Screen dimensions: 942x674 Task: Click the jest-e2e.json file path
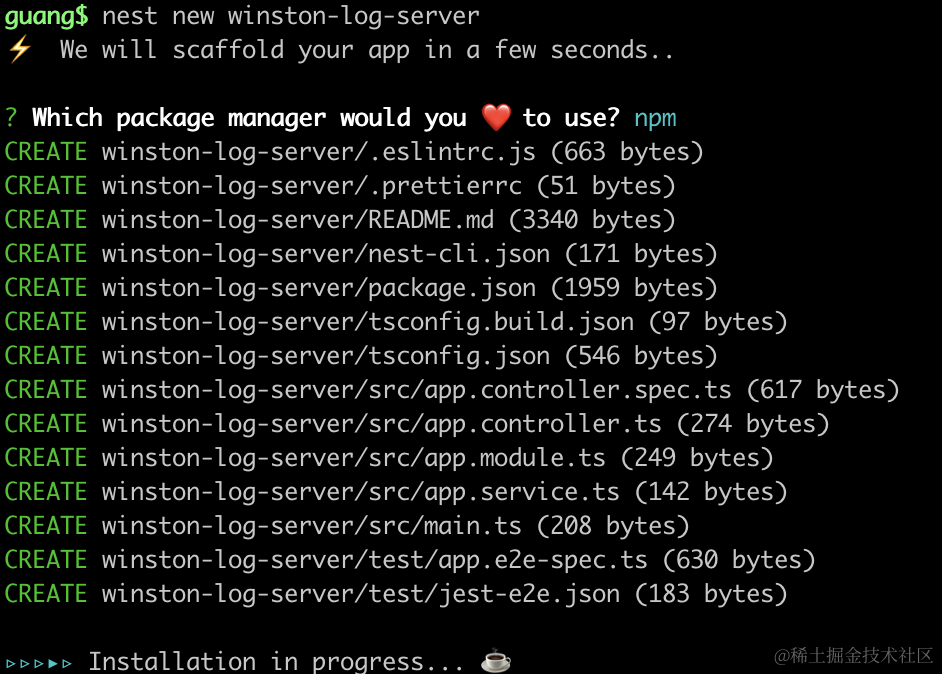pyautogui.click(x=360, y=594)
